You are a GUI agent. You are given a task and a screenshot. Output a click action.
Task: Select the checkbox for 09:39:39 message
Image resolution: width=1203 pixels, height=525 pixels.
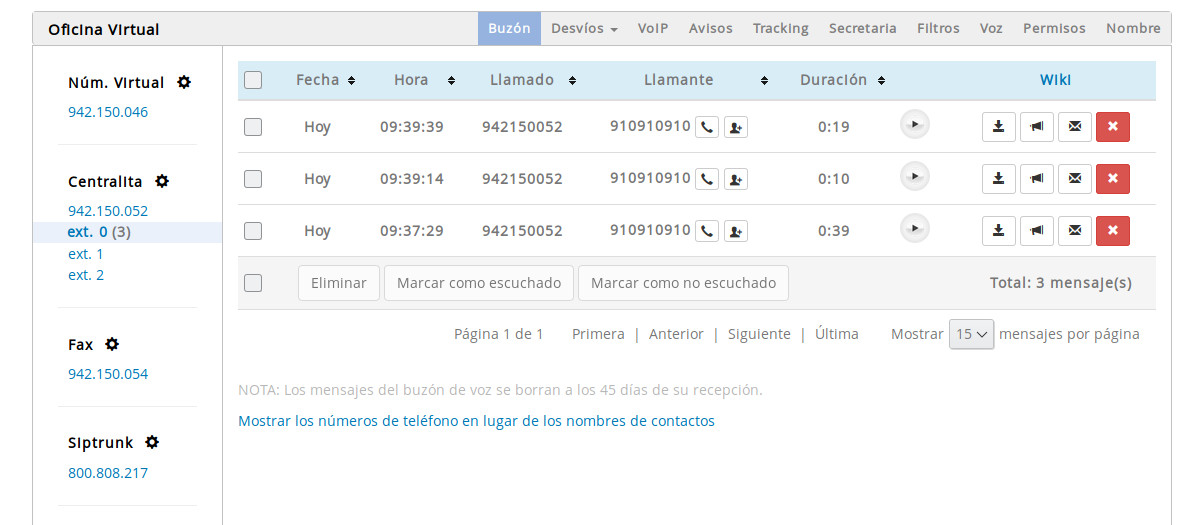(x=253, y=127)
